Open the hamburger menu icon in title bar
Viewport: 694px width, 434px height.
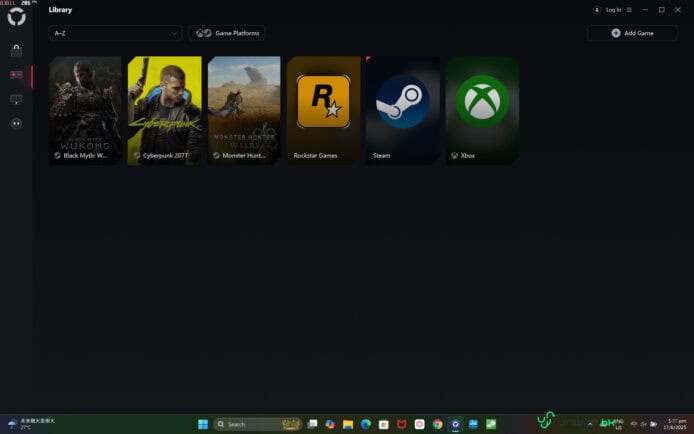click(629, 10)
